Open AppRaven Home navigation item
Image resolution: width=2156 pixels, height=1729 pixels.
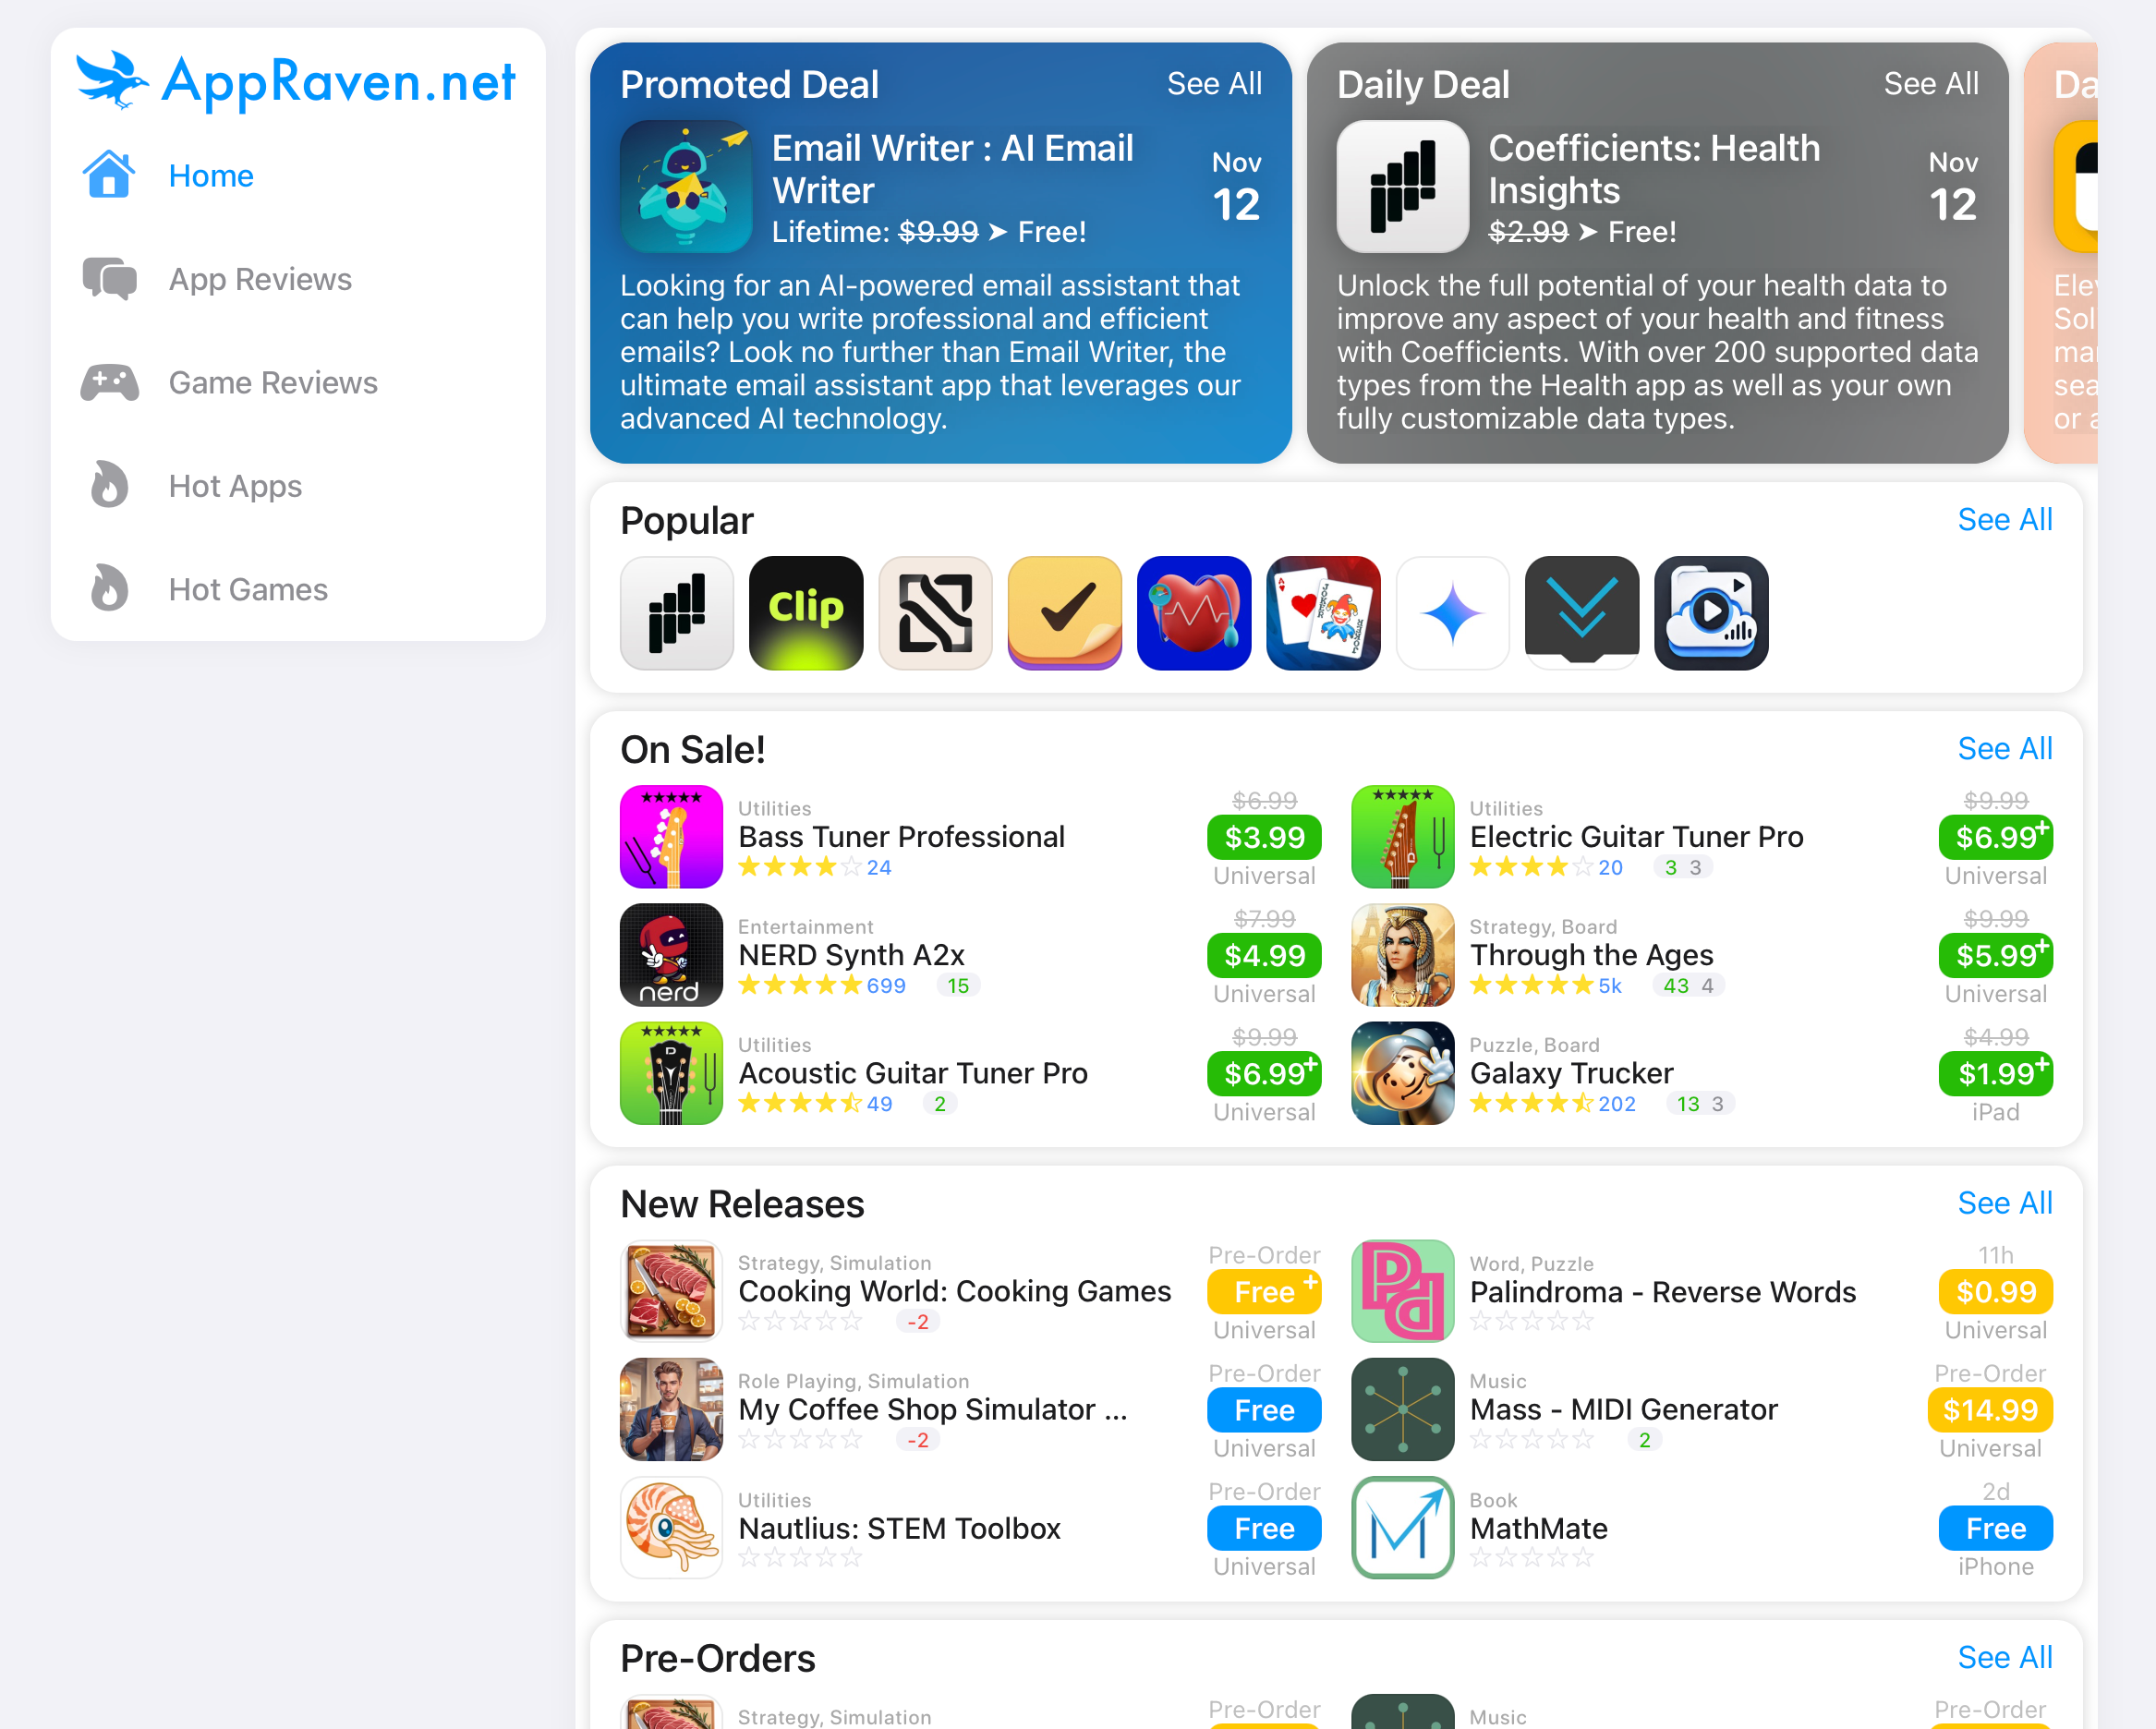point(210,175)
